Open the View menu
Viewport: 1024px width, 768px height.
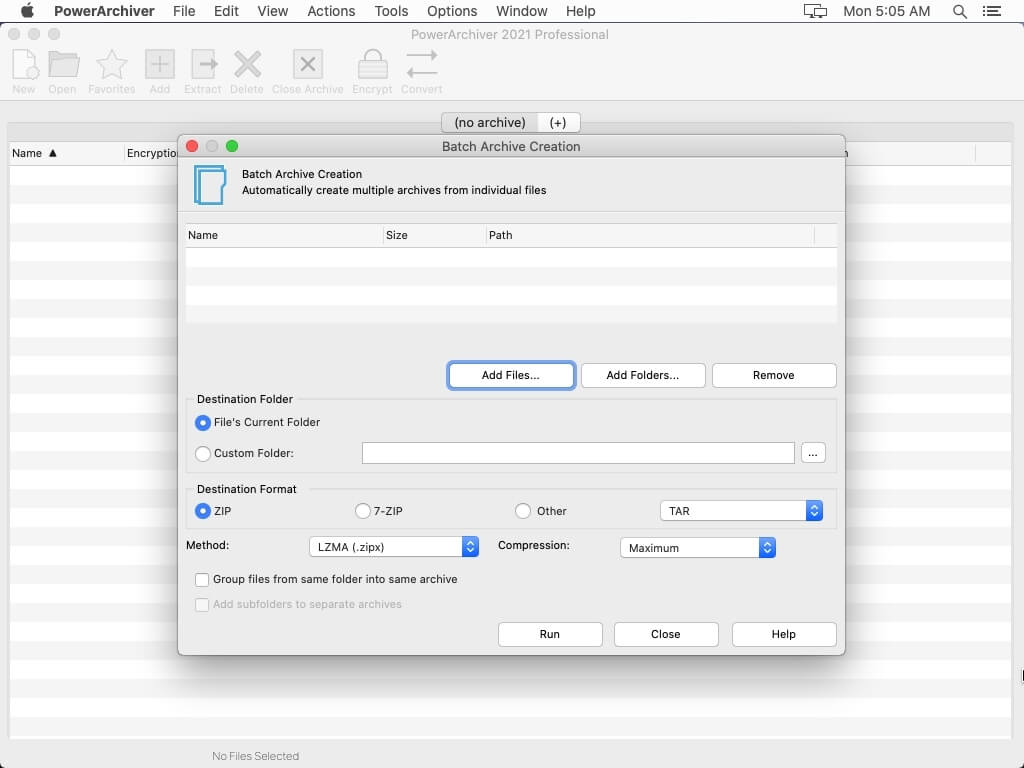pyautogui.click(x=272, y=11)
